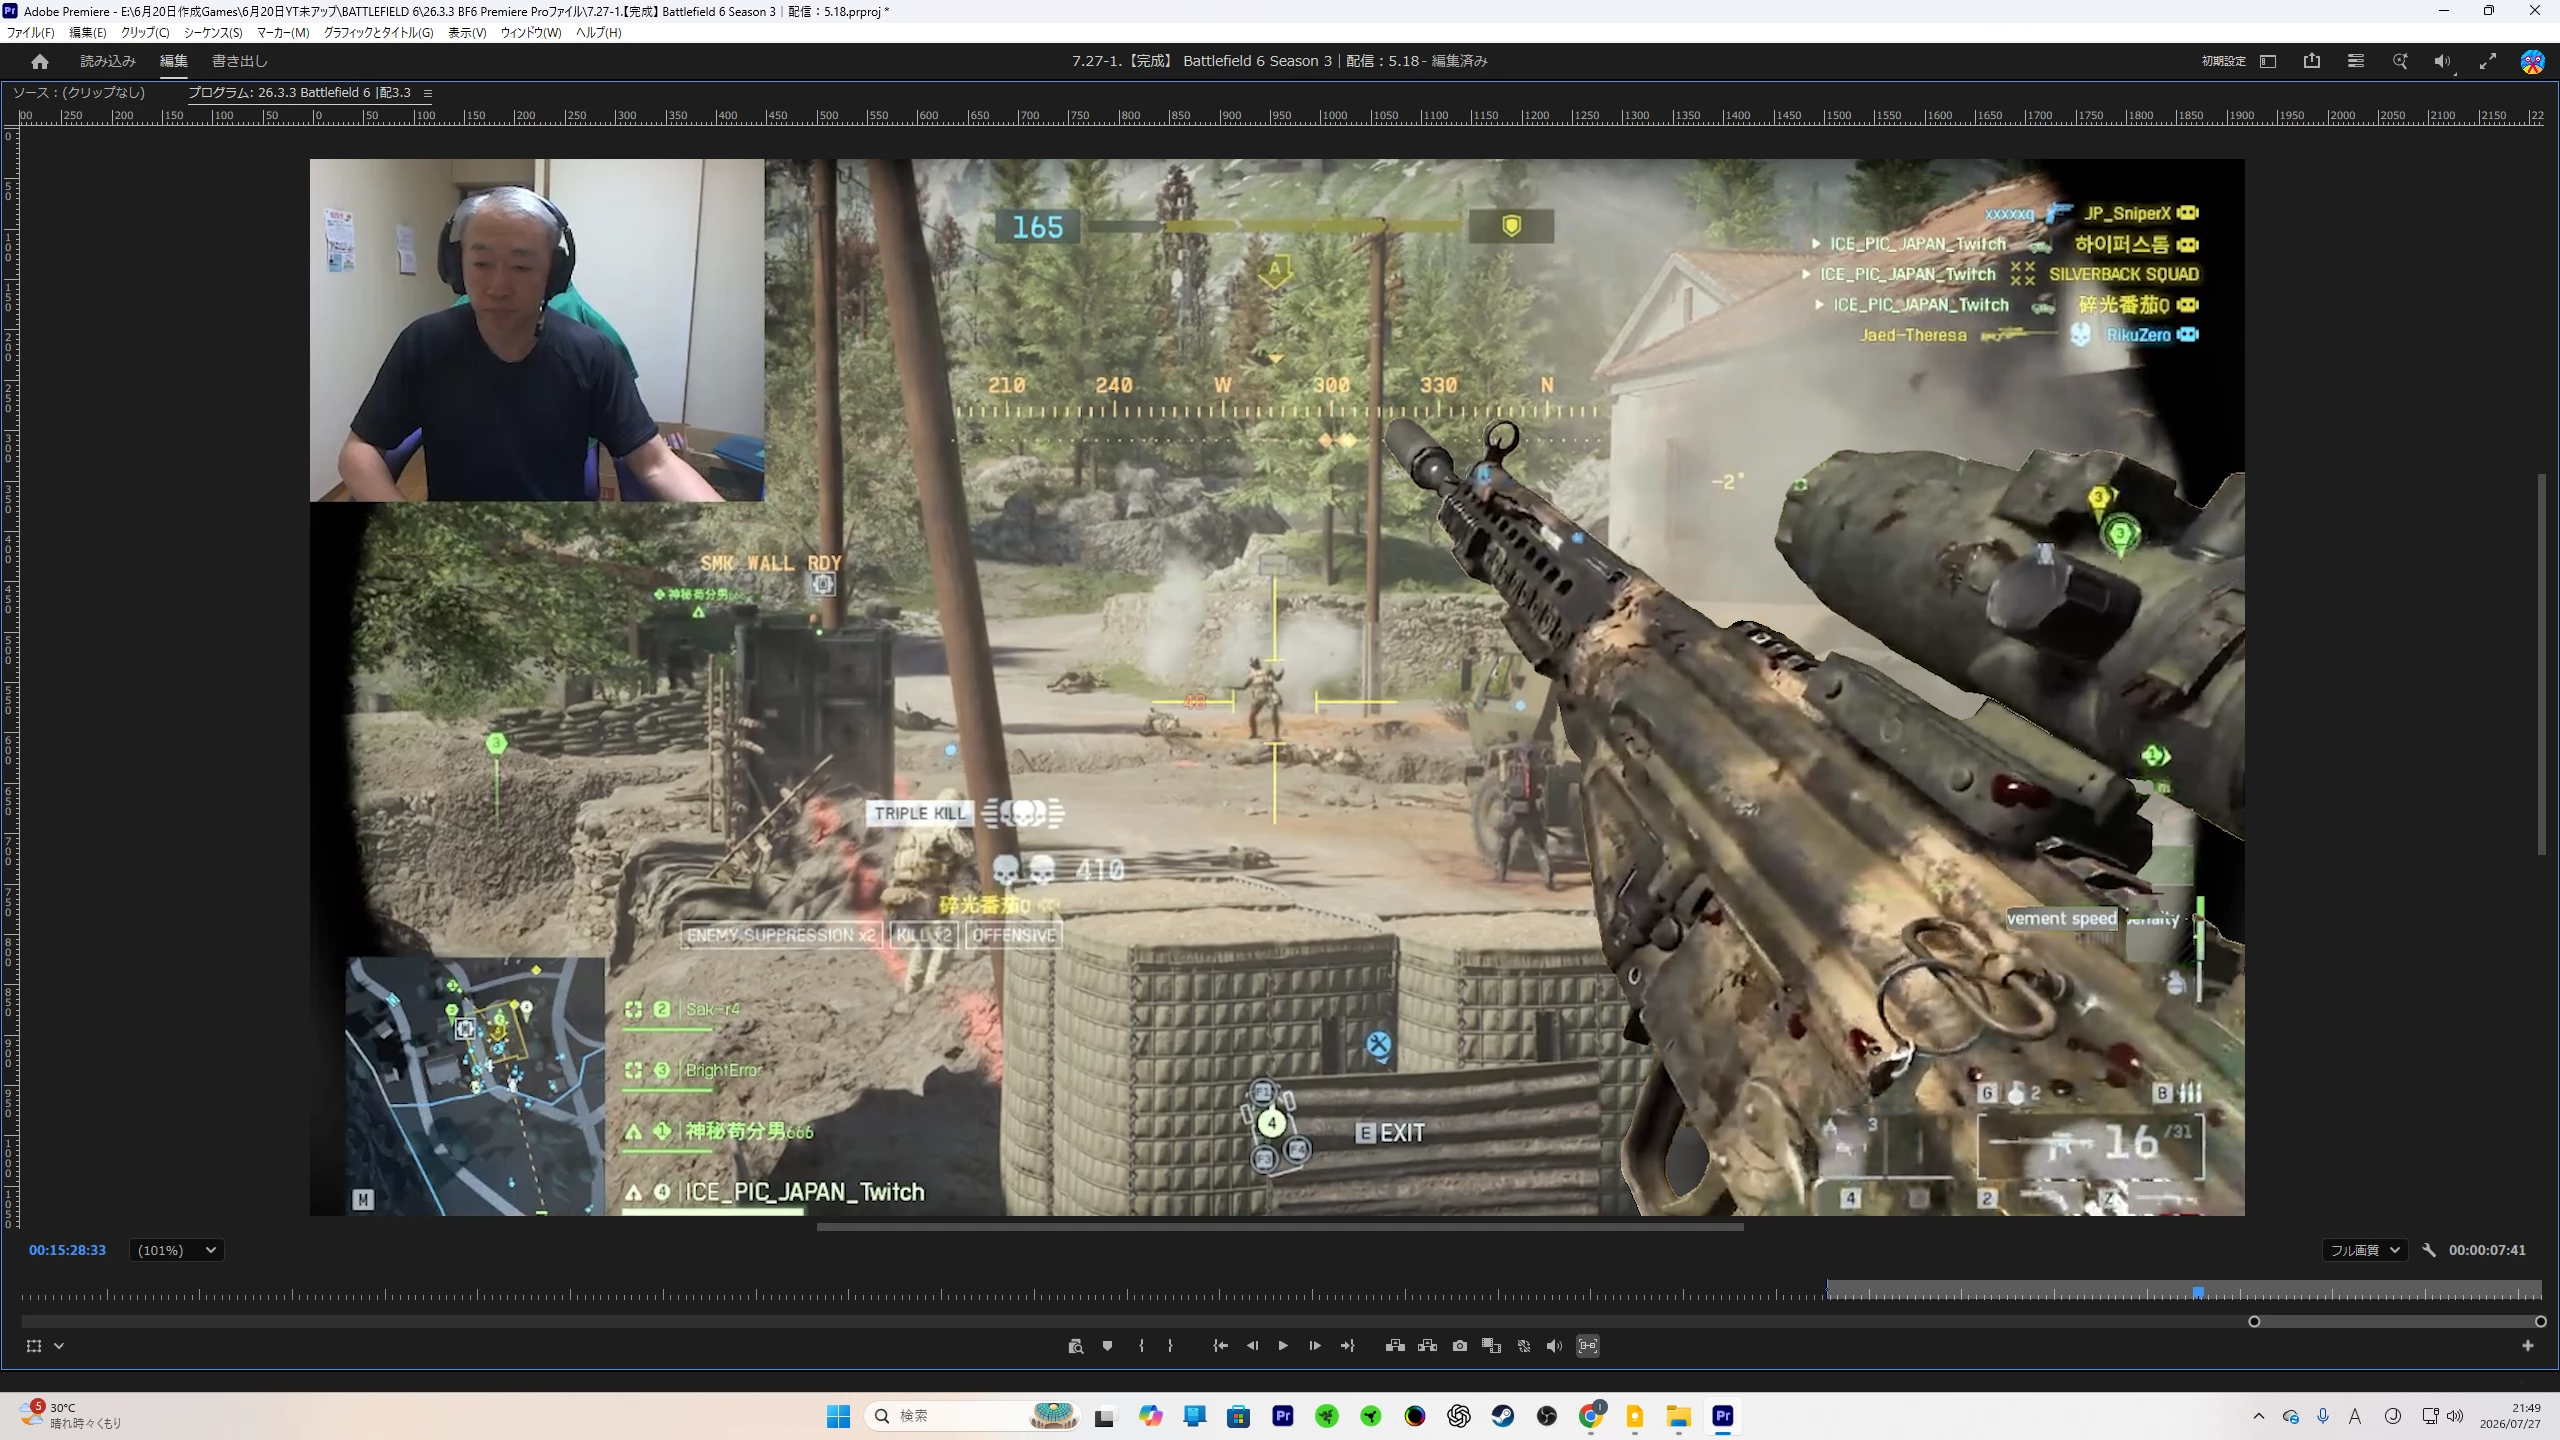This screenshot has height=1440, width=2560.
Task: Mark In point with the left brace
Action: pos(1141,1346)
